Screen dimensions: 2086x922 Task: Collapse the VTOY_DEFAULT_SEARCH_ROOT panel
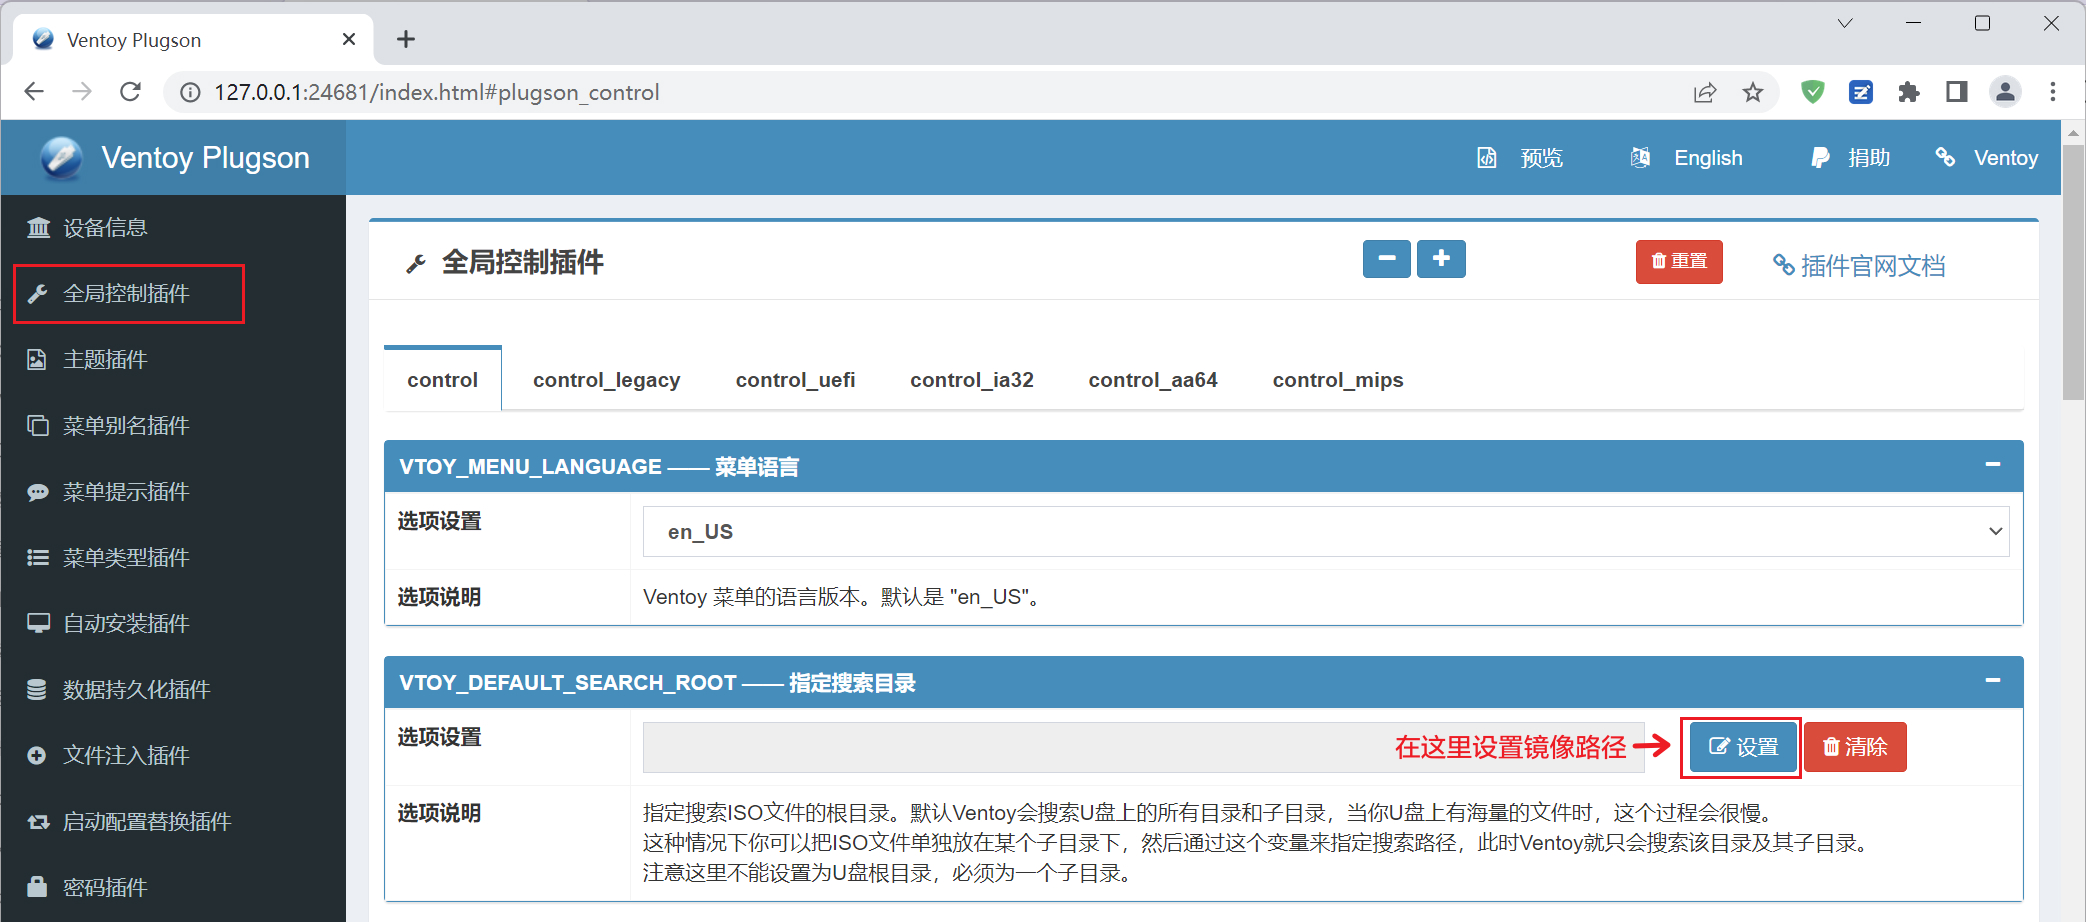coord(1993,680)
